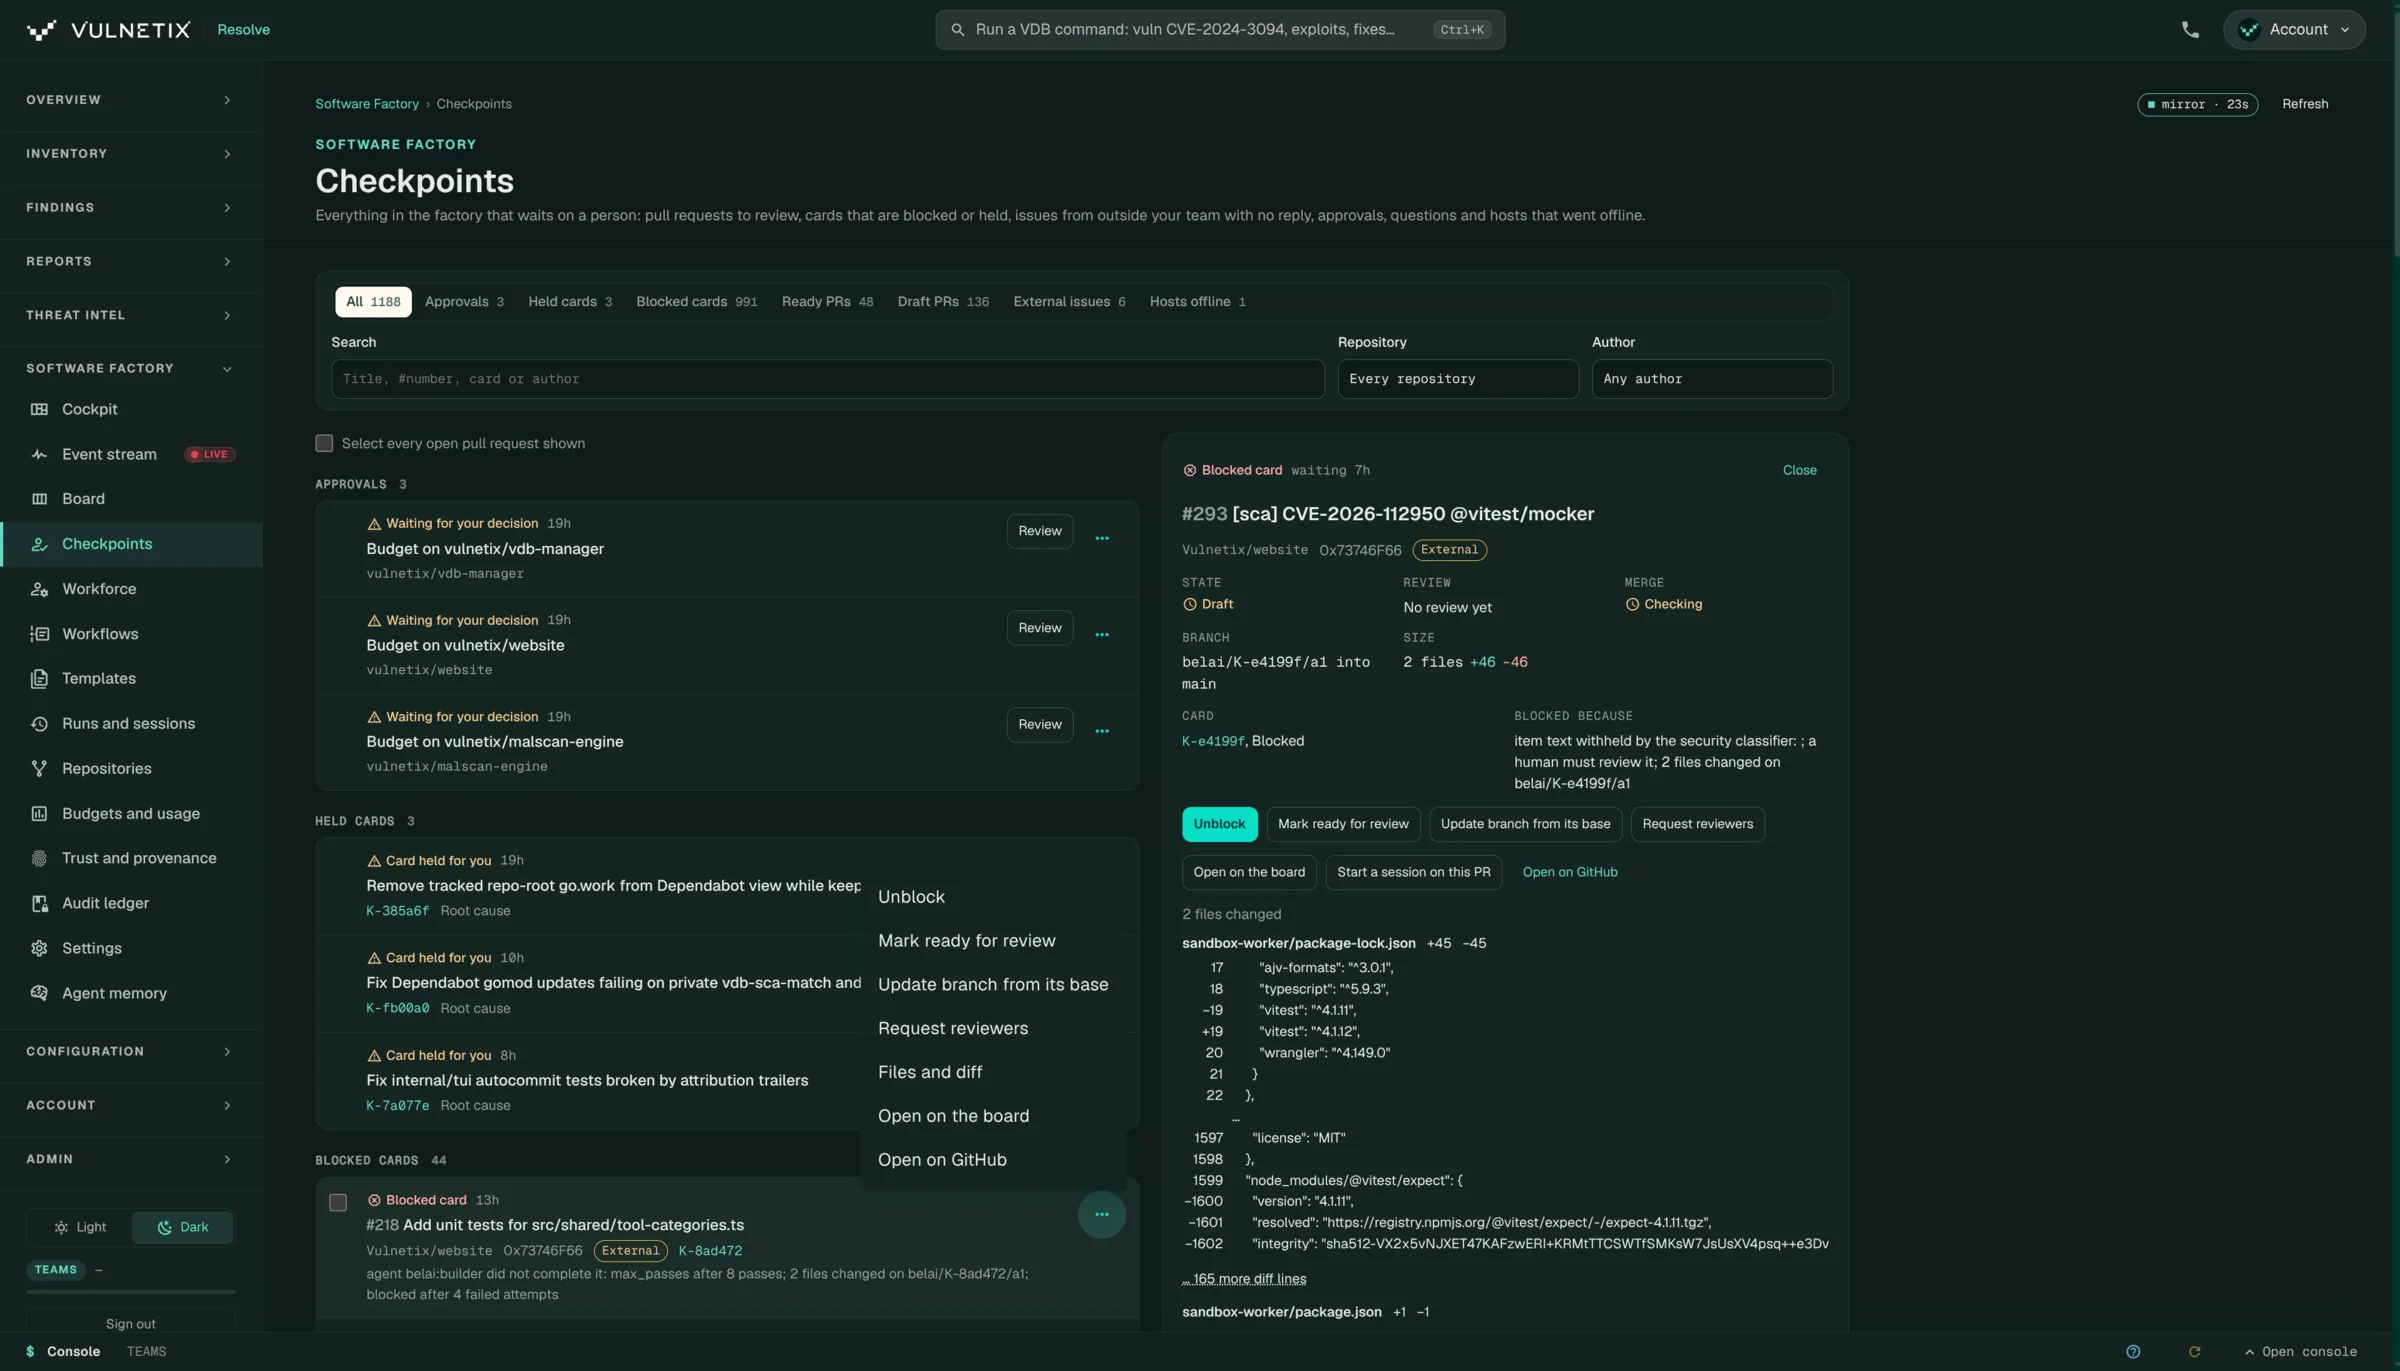Open Runs and sessions
Image resolution: width=2400 pixels, height=1371 pixels.
point(131,724)
